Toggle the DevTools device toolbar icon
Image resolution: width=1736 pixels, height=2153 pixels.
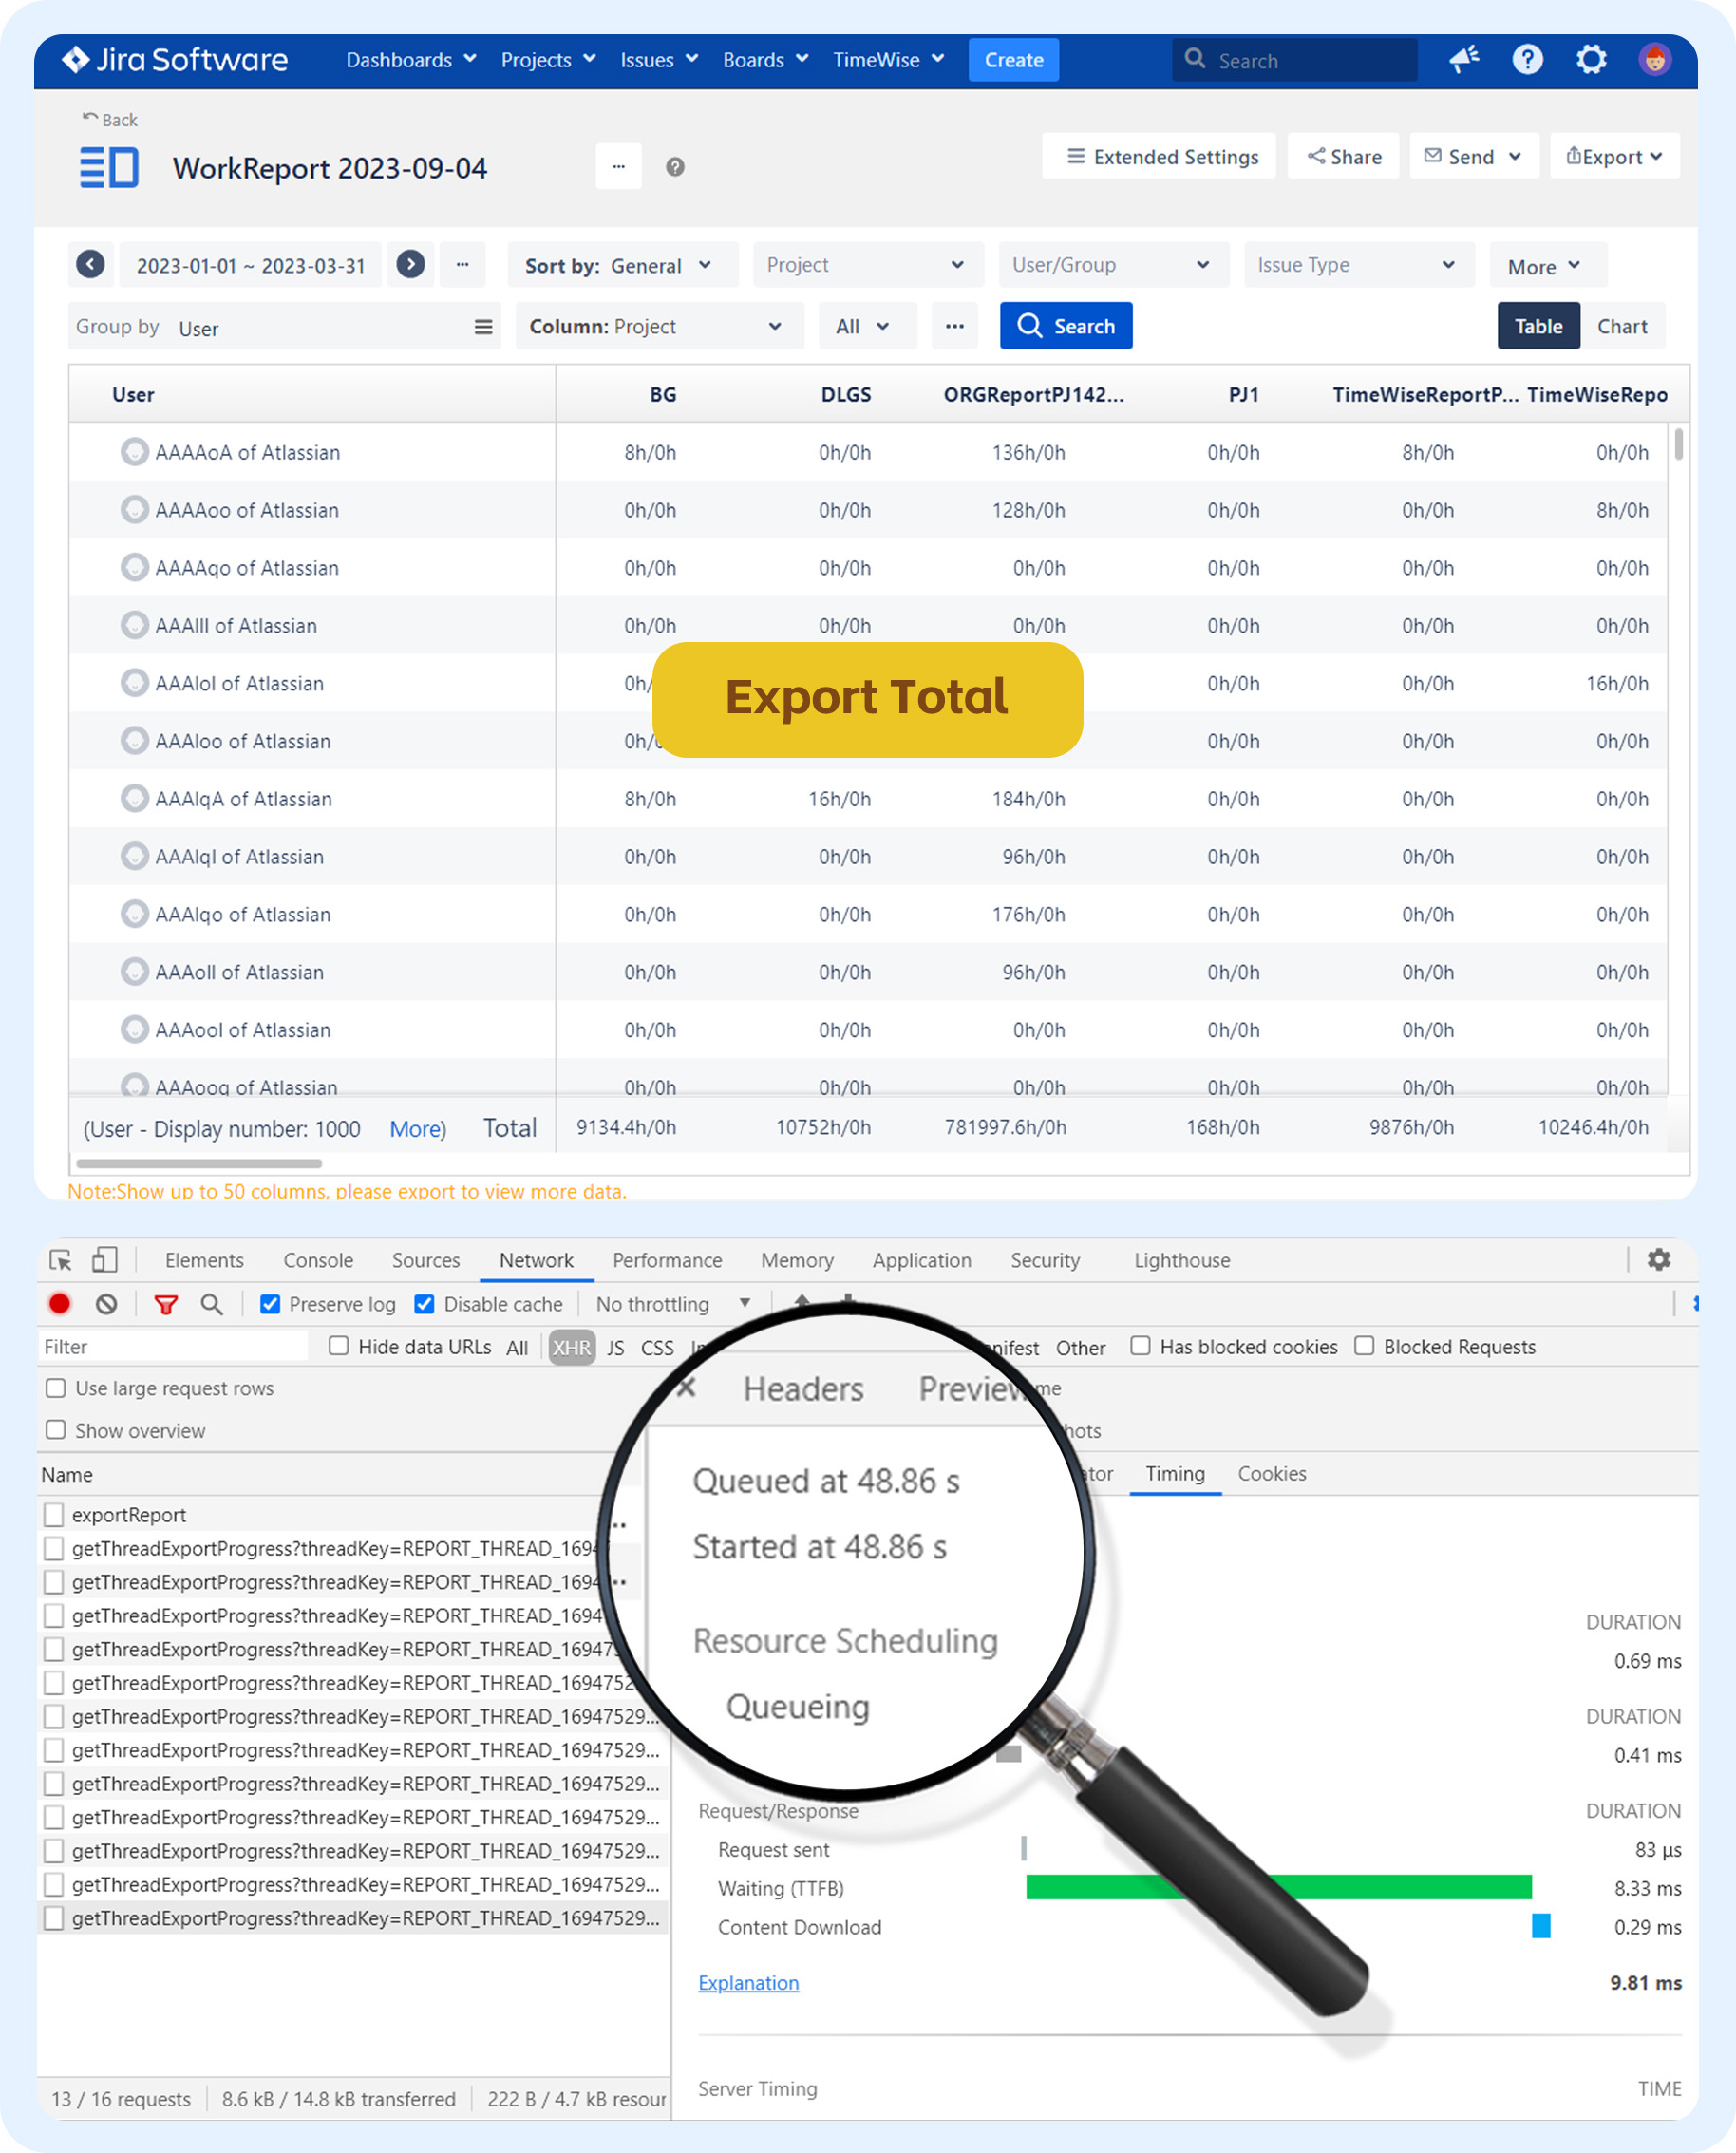pyautogui.click(x=104, y=1260)
